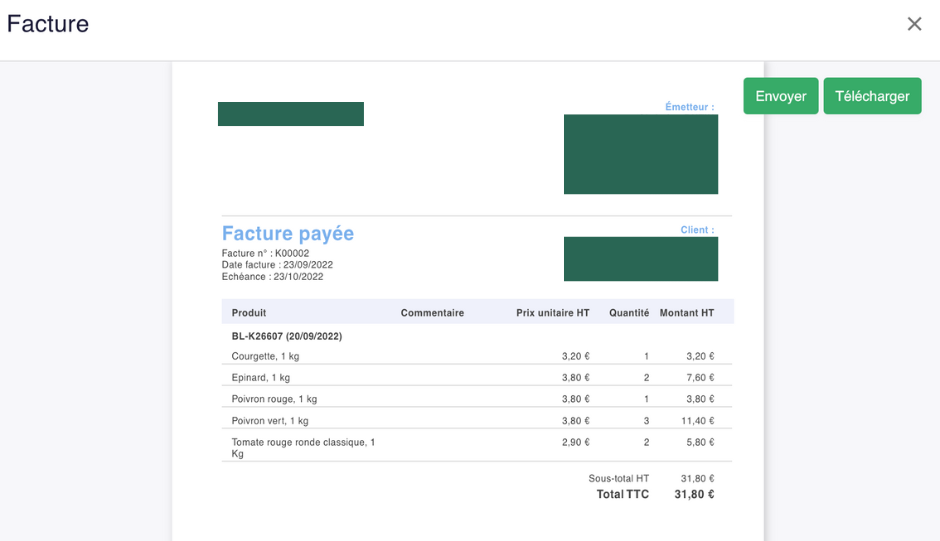
Task: Click the Commentaire column header
Action: click(x=432, y=313)
